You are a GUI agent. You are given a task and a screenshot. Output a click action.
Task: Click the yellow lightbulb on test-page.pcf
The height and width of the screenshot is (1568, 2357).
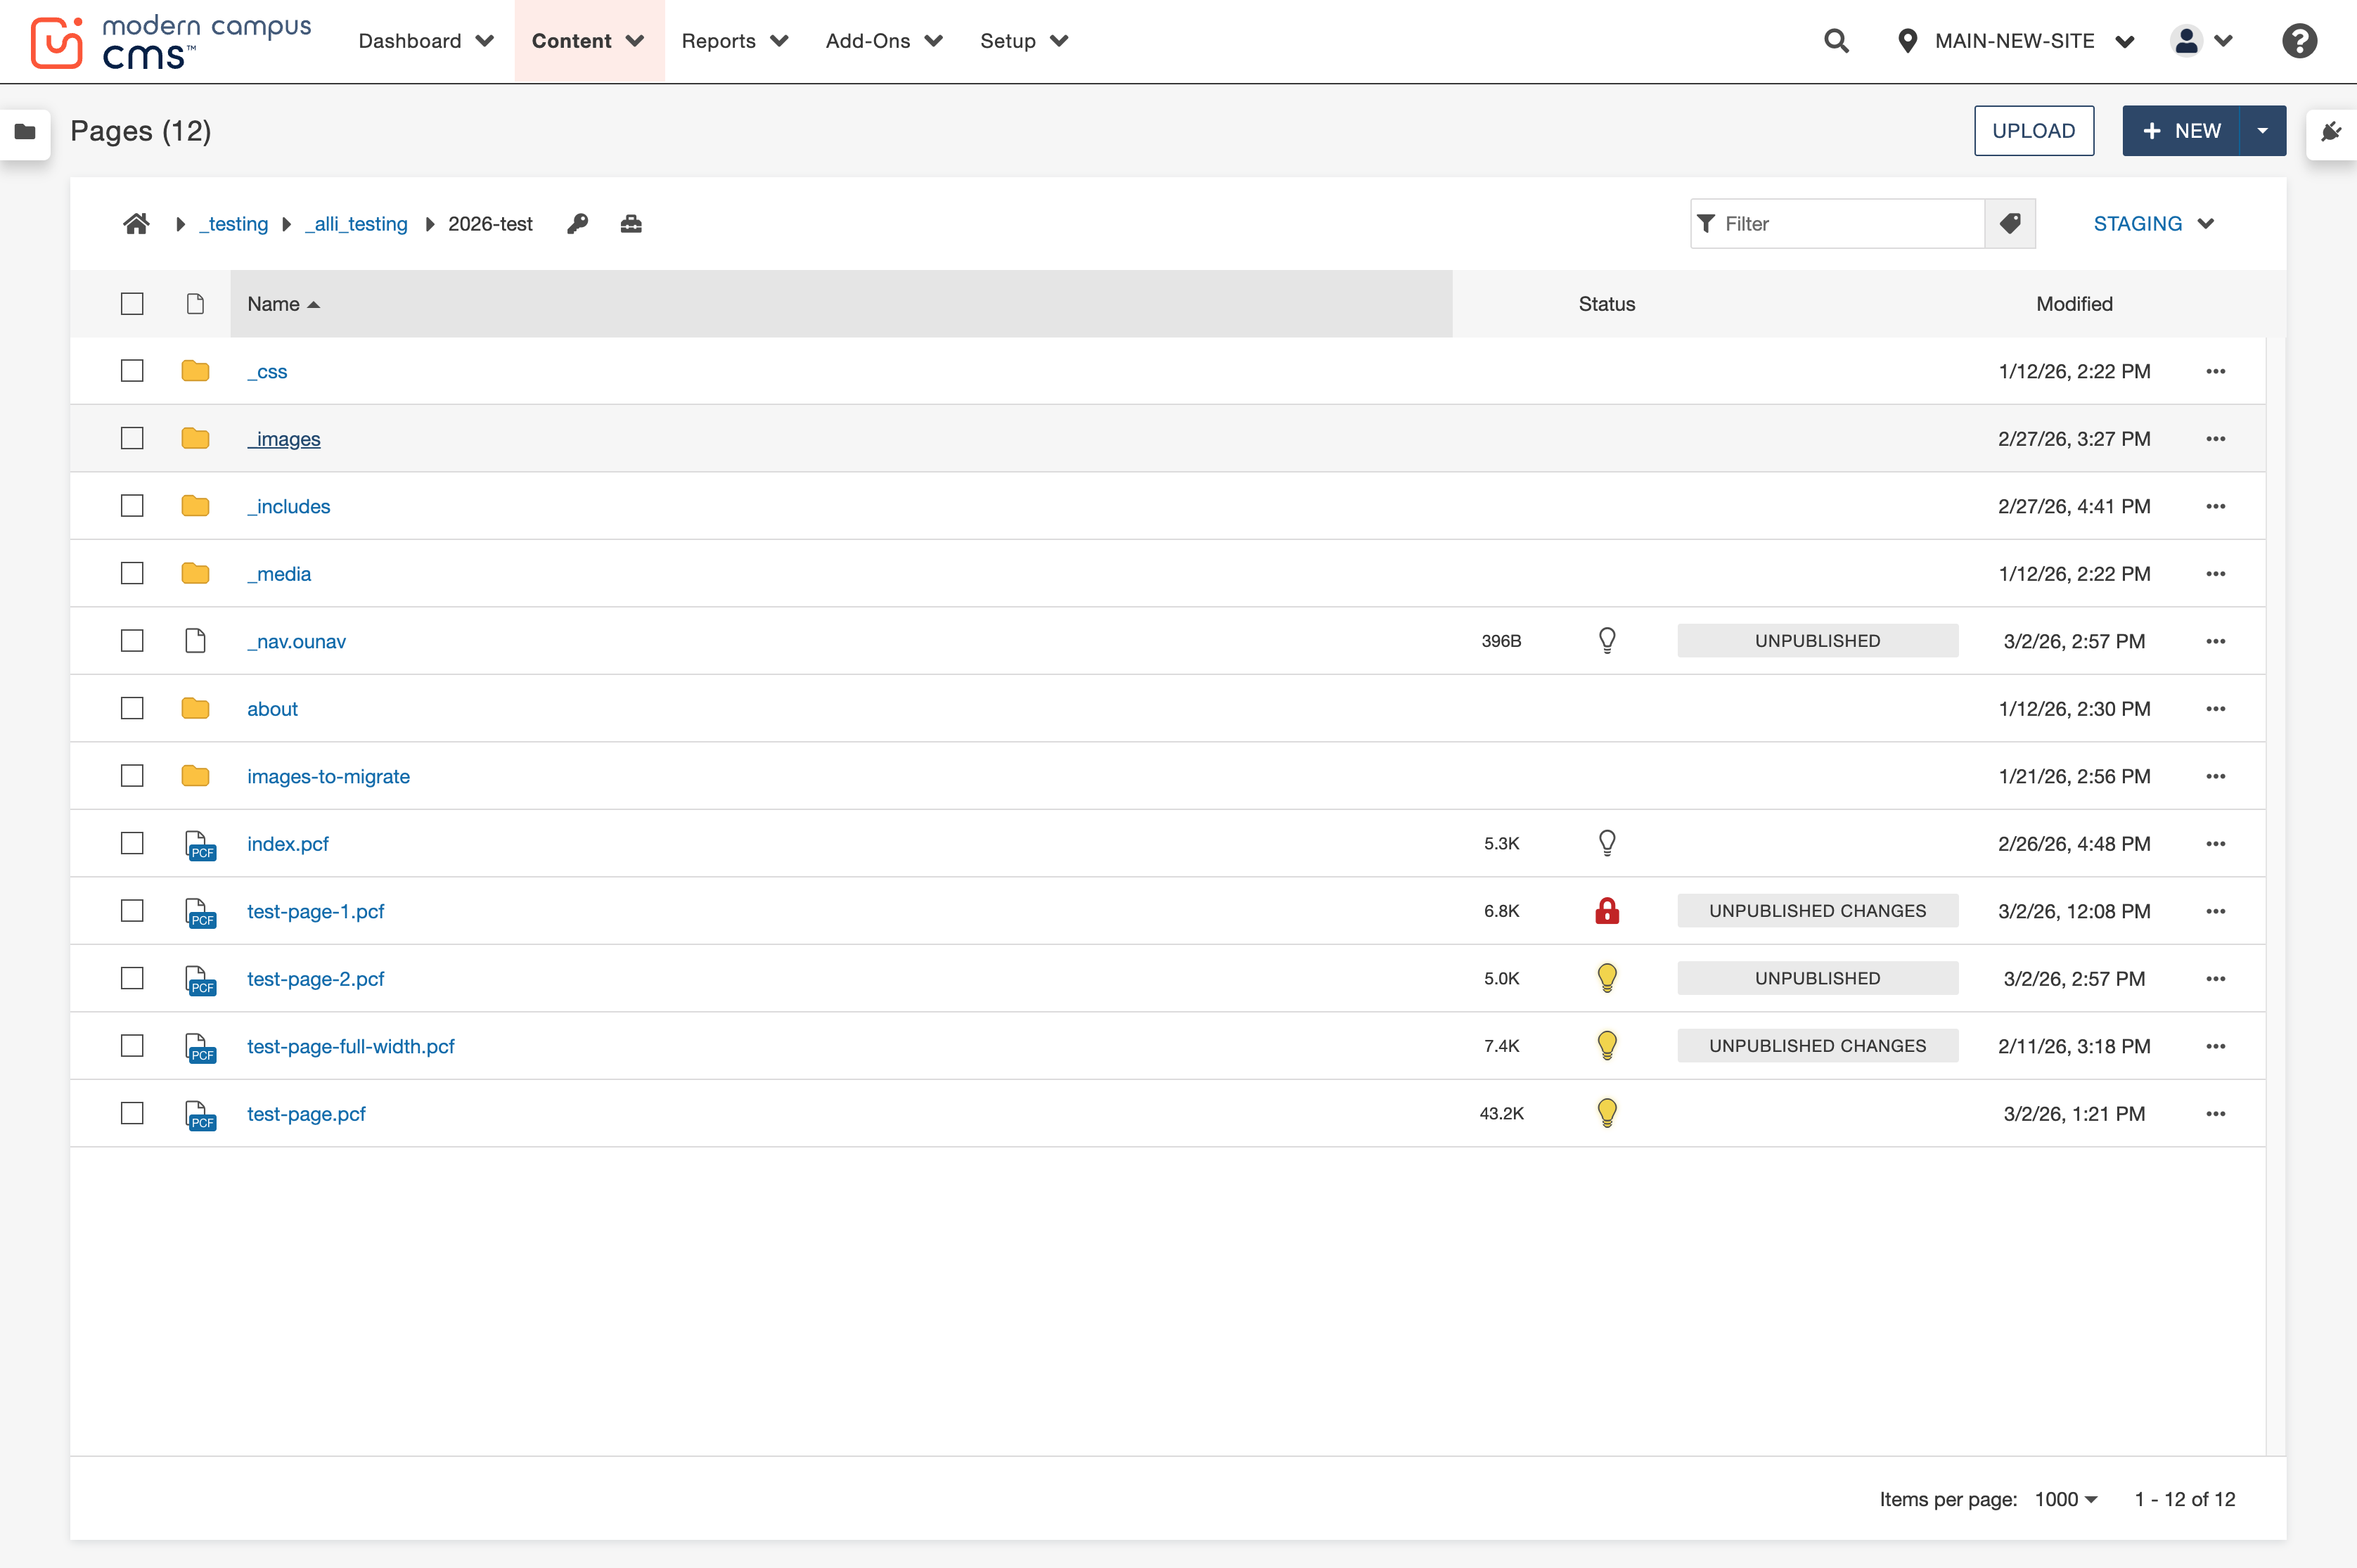(x=1607, y=1113)
